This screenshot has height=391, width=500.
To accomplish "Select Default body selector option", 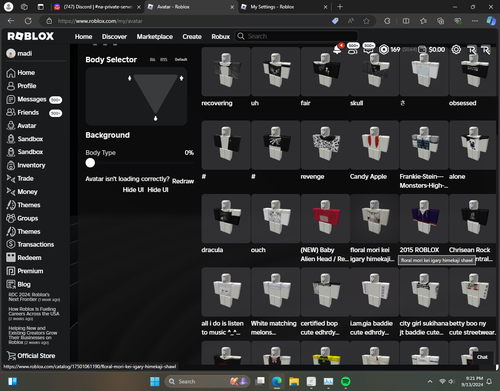I will (x=181, y=60).
